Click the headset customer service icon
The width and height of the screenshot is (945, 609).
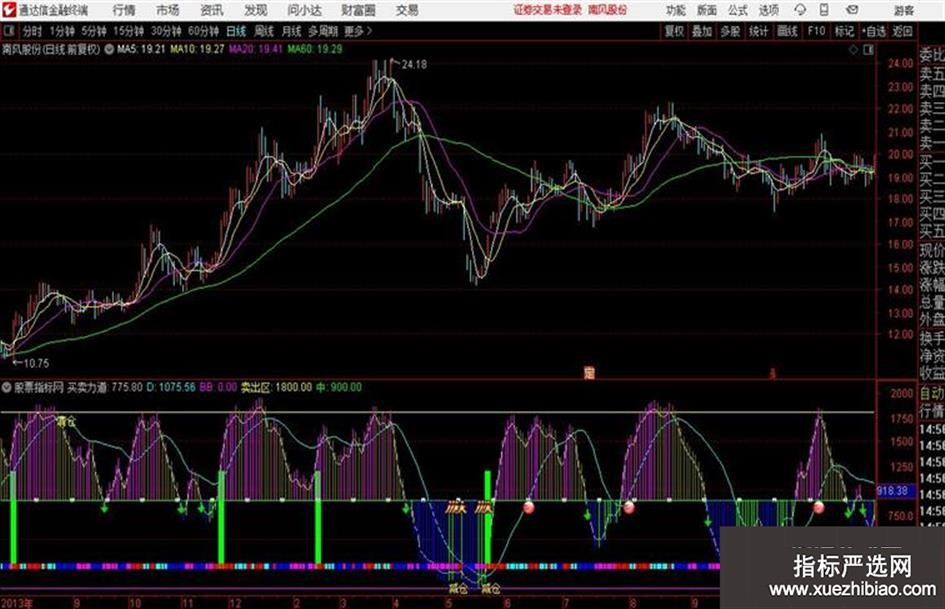point(800,10)
